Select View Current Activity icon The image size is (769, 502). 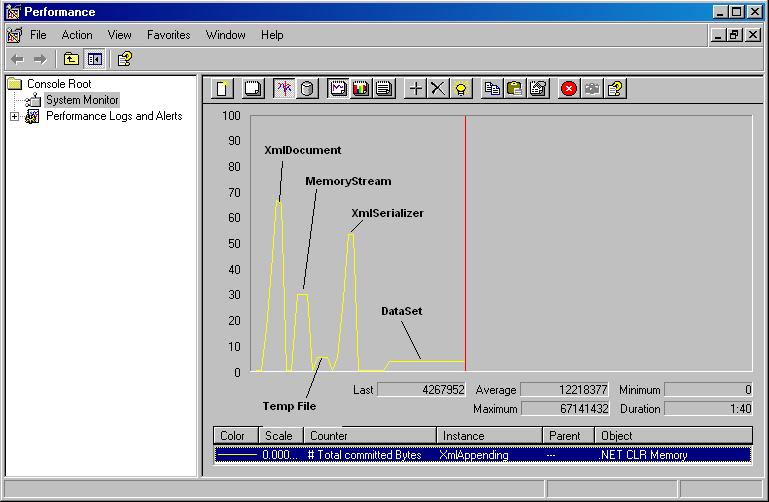point(284,89)
